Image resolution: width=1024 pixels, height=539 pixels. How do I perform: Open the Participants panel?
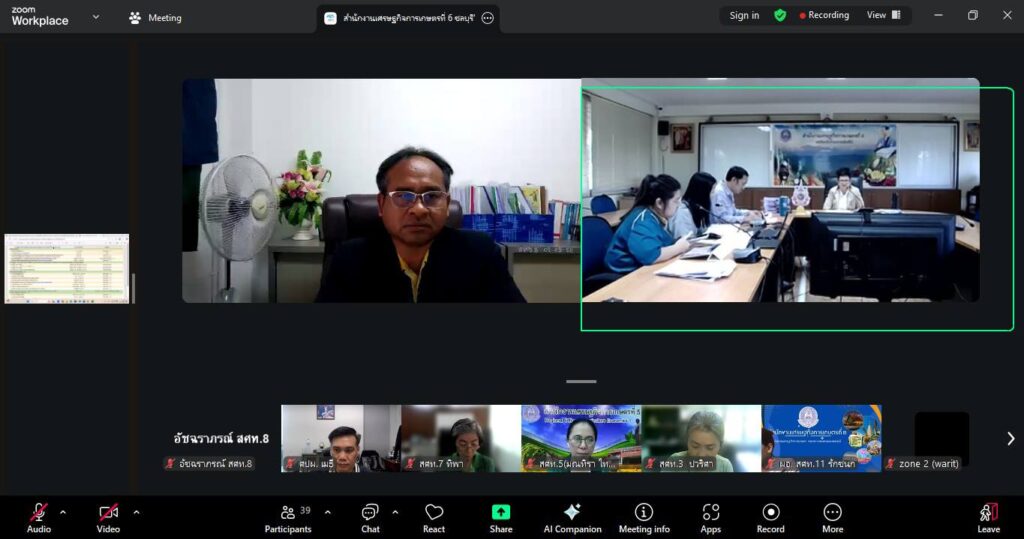point(288,517)
